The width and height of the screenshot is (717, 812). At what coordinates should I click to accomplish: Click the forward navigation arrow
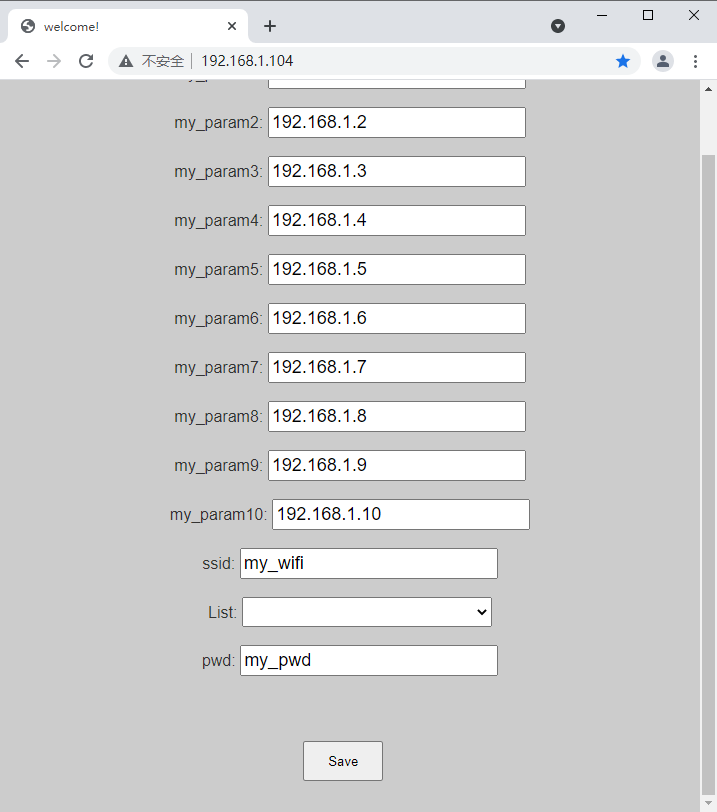coord(54,61)
